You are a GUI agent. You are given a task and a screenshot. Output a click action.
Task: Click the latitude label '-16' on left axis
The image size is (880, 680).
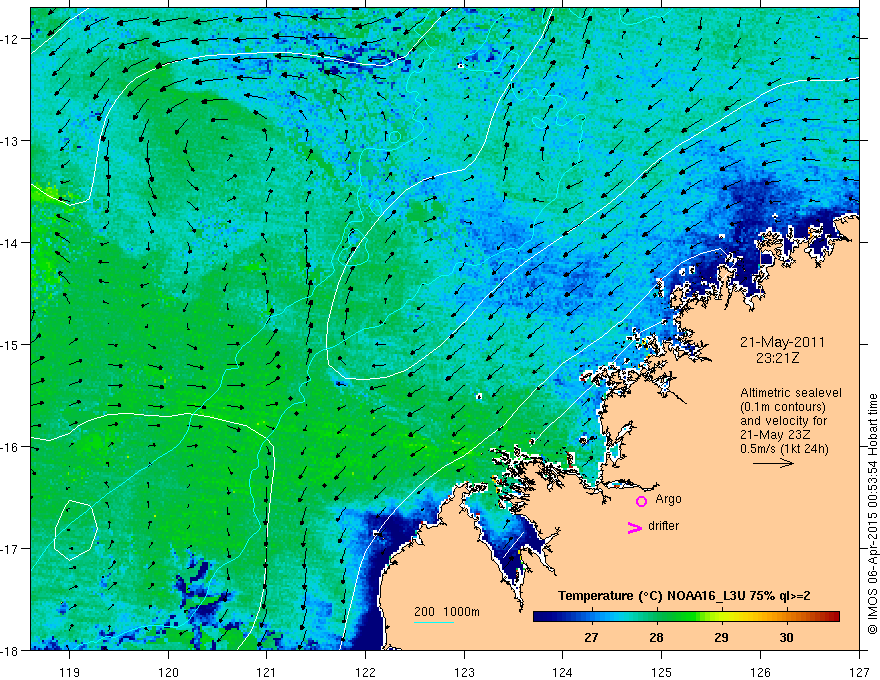[11, 447]
